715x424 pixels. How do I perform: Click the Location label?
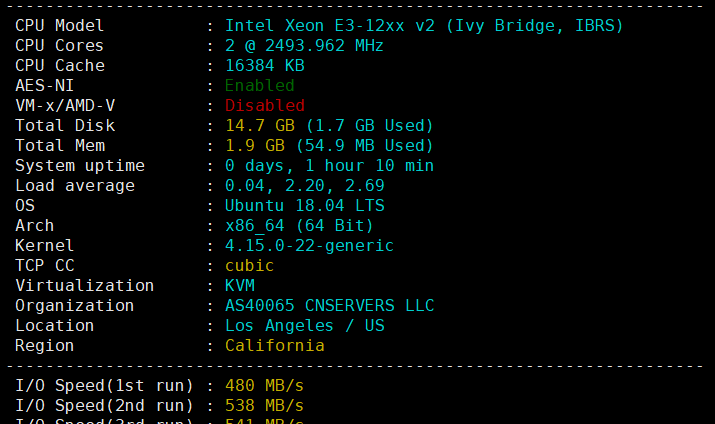click(x=55, y=326)
